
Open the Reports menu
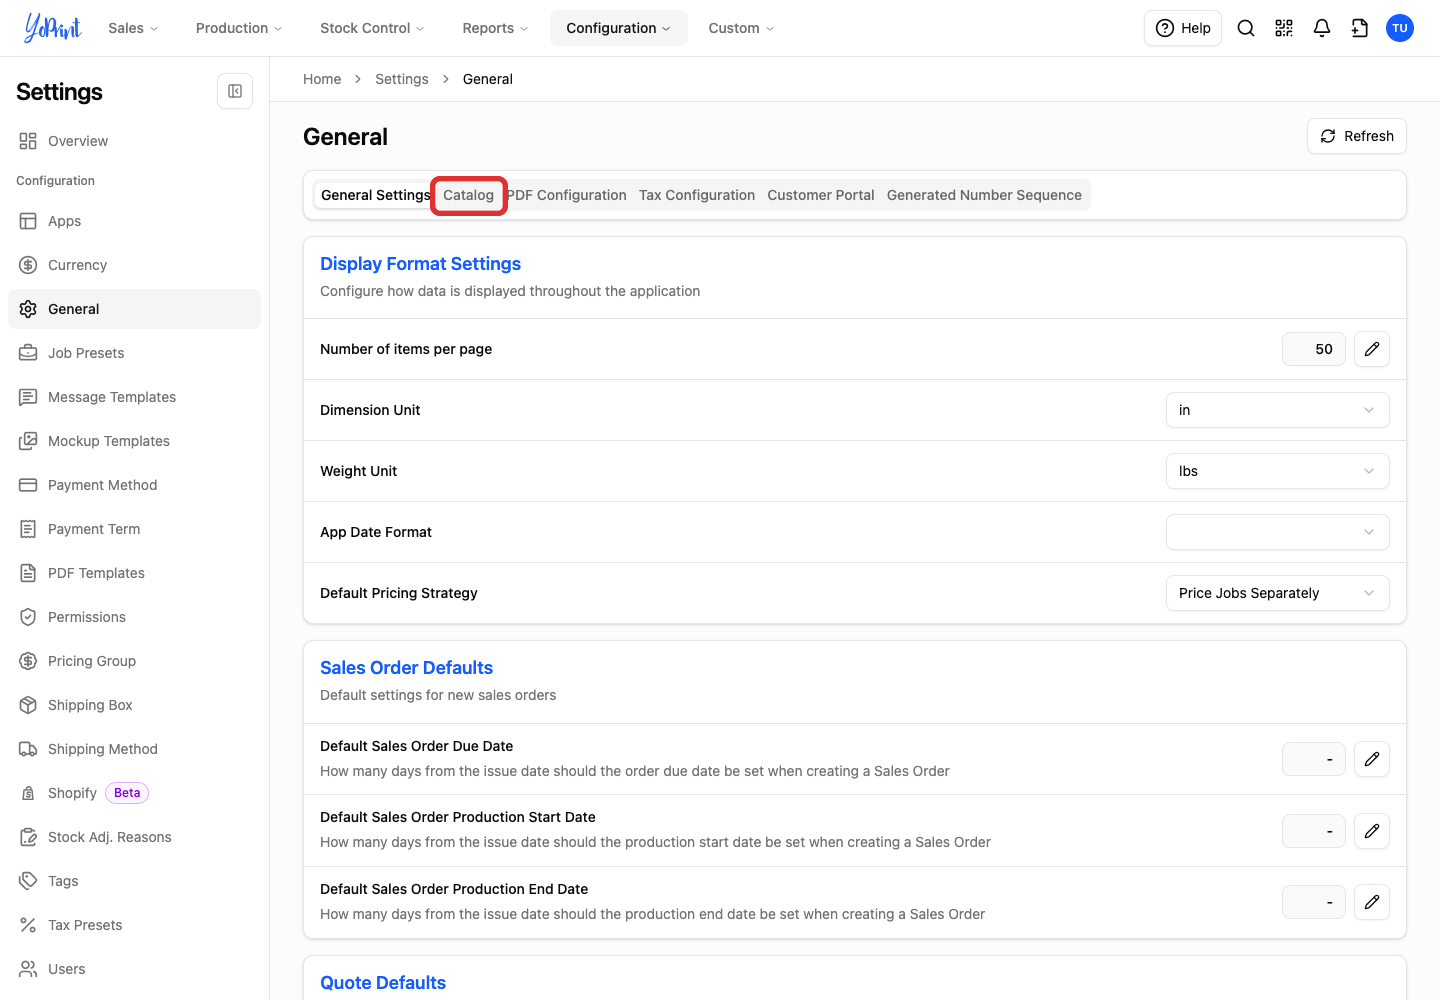coord(495,28)
